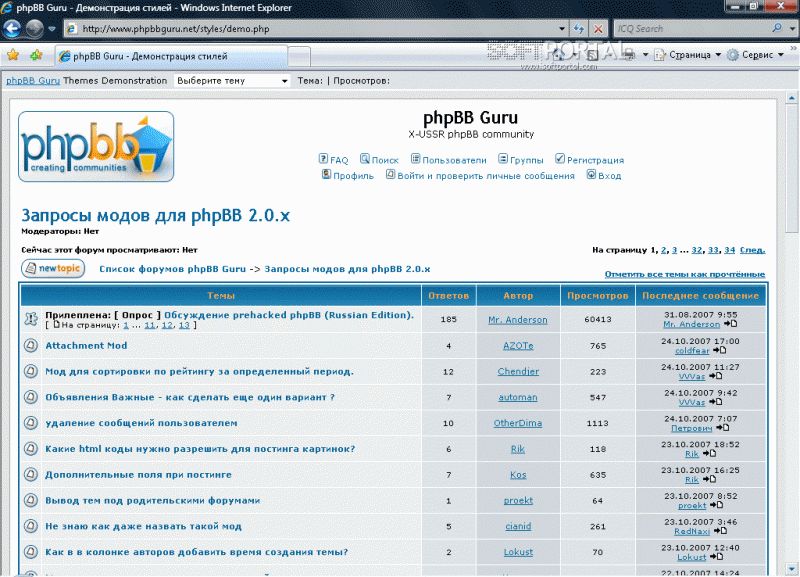Refresh the page using the address bar refresh icon

(x=579, y=29)
